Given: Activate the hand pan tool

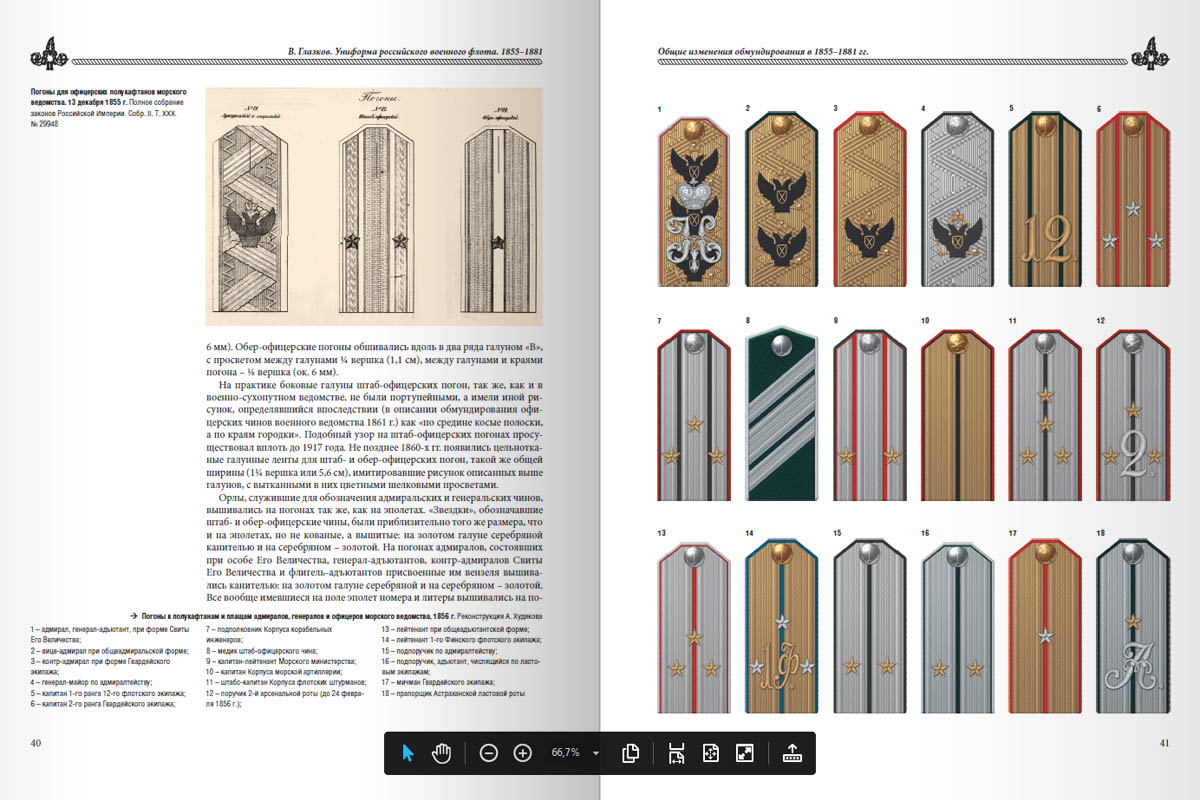Looking at the screenshot, I should pyautogui.click(x=442, y=753).
